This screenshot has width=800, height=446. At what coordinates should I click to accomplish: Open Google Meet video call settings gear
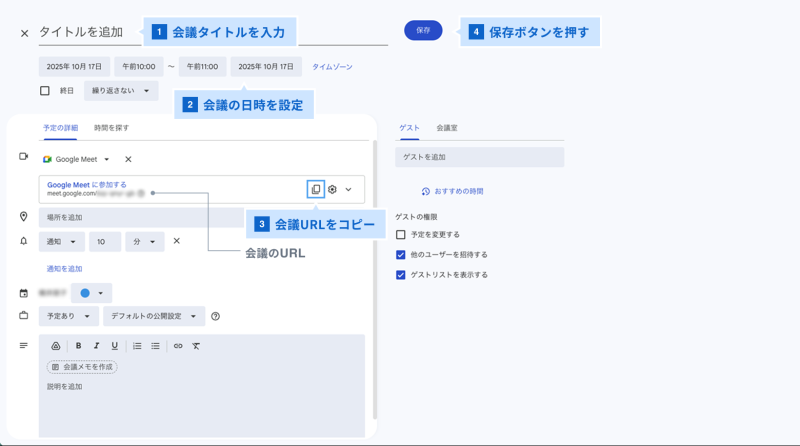pos(333,189)
